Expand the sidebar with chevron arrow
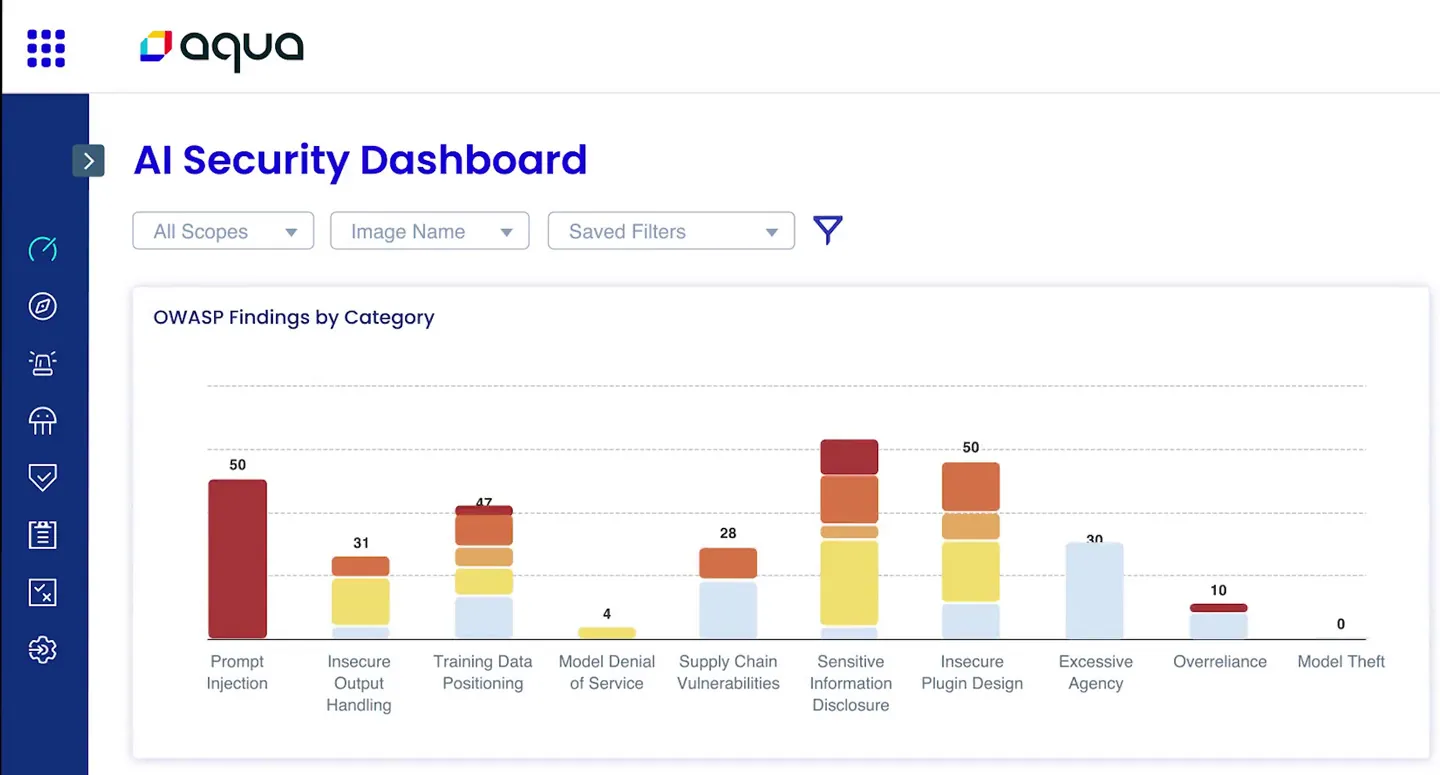 pos(88,160)
